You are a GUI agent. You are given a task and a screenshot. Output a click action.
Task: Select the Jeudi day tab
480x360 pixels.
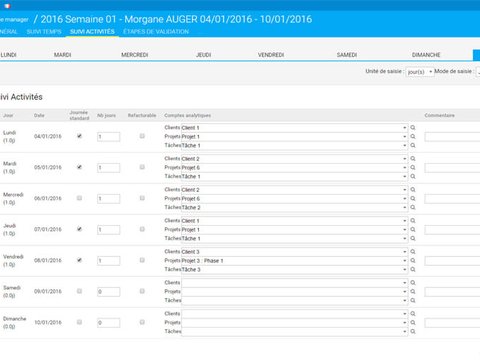(x=203, y=55)
